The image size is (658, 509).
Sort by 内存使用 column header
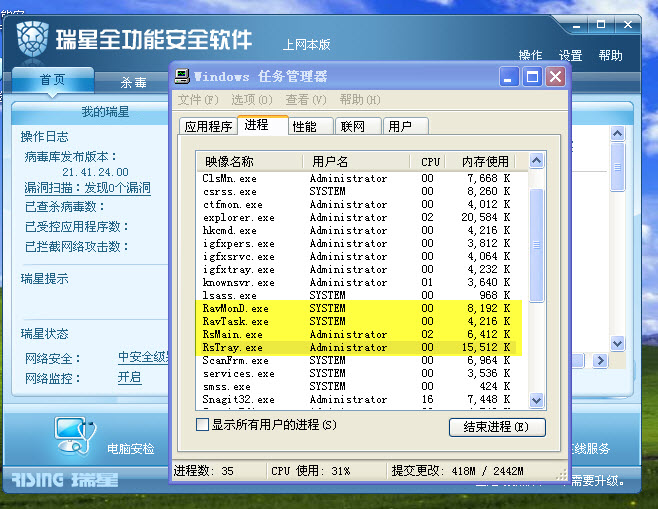coord(481,162)
